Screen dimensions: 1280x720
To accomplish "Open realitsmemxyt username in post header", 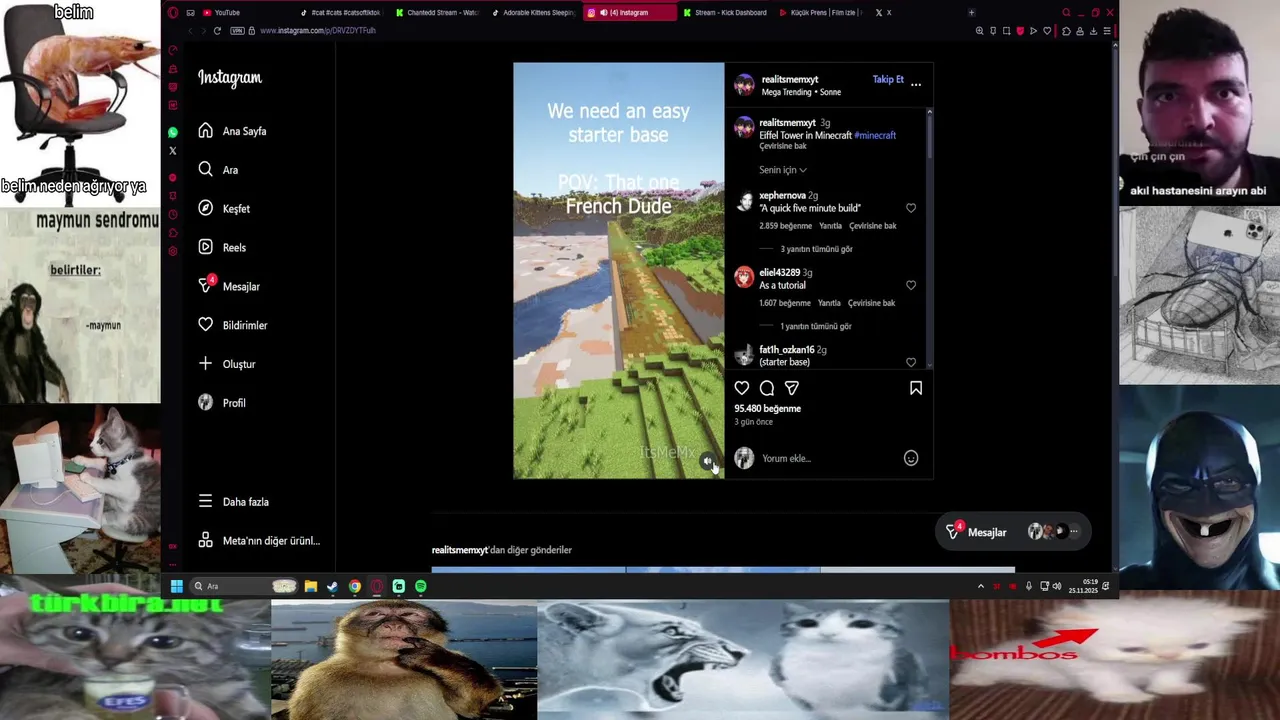I will [x=790, y=79].
